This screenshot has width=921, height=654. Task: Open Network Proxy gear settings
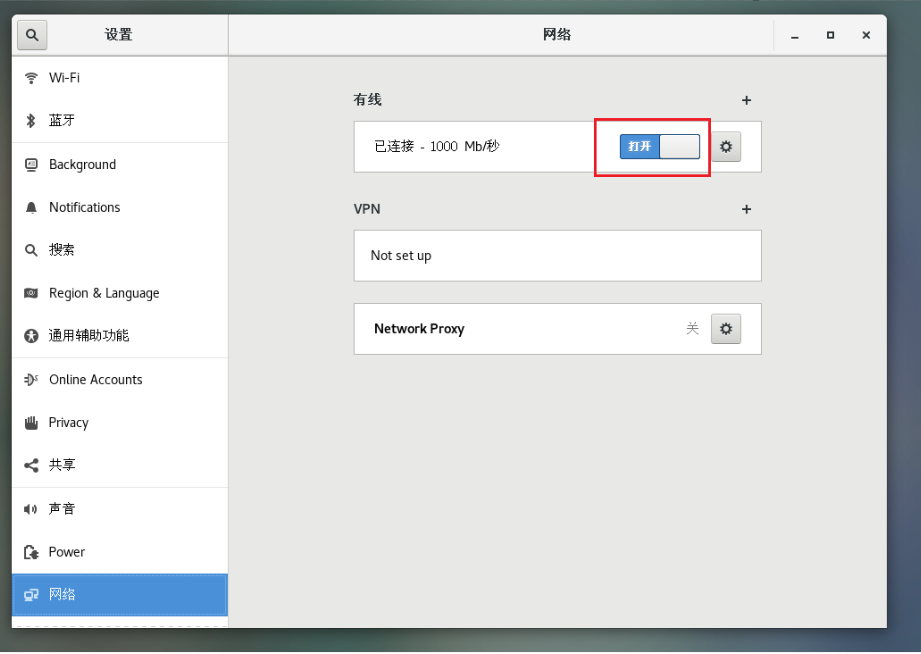[x=726, y=328]
